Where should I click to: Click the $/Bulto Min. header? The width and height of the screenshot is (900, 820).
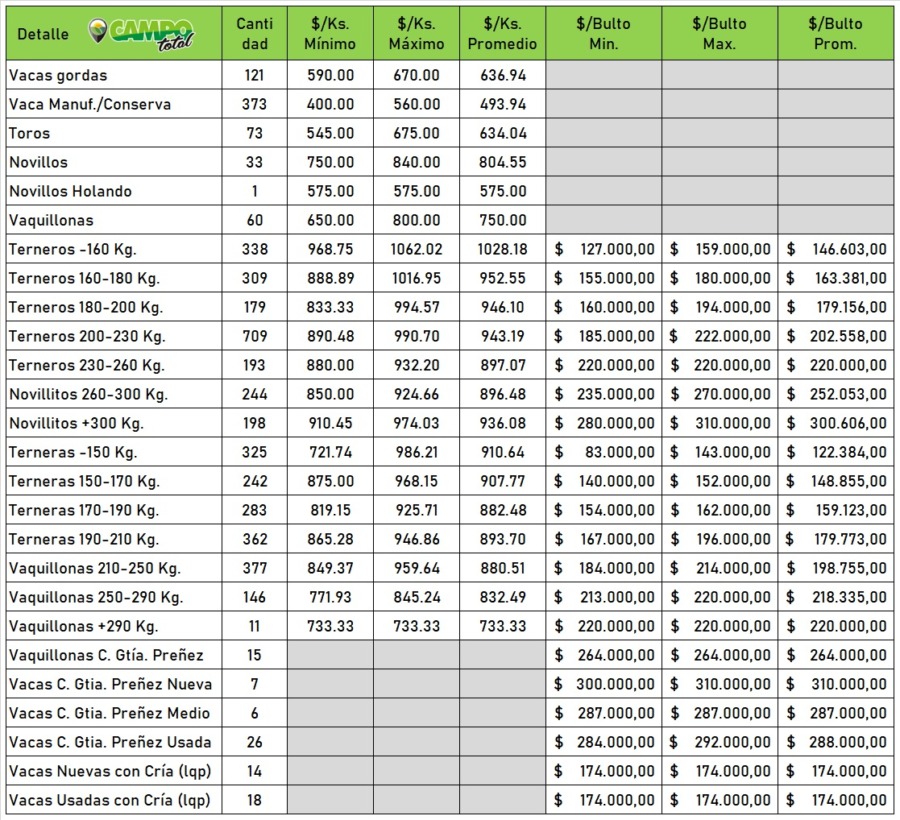click(x=603, y=34)
